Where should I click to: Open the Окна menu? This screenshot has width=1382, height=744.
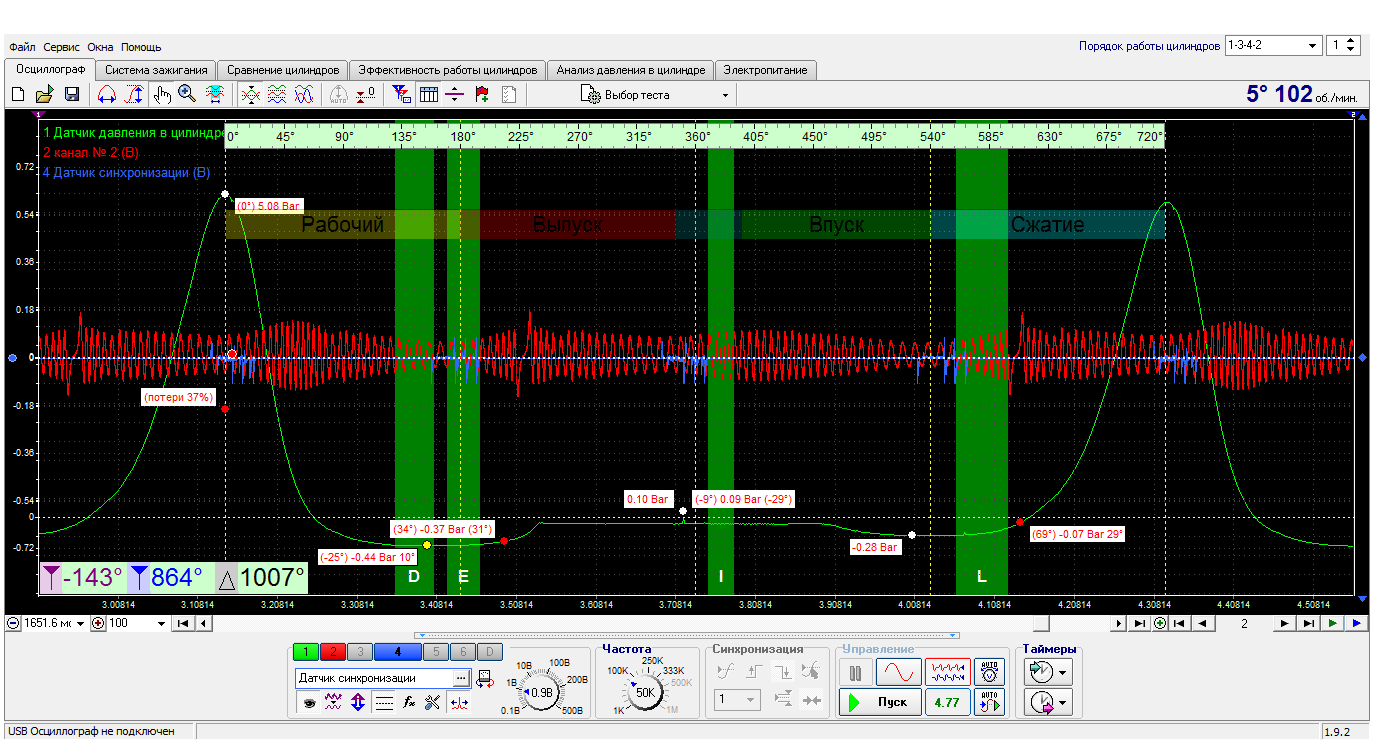[x=100, y=47]
